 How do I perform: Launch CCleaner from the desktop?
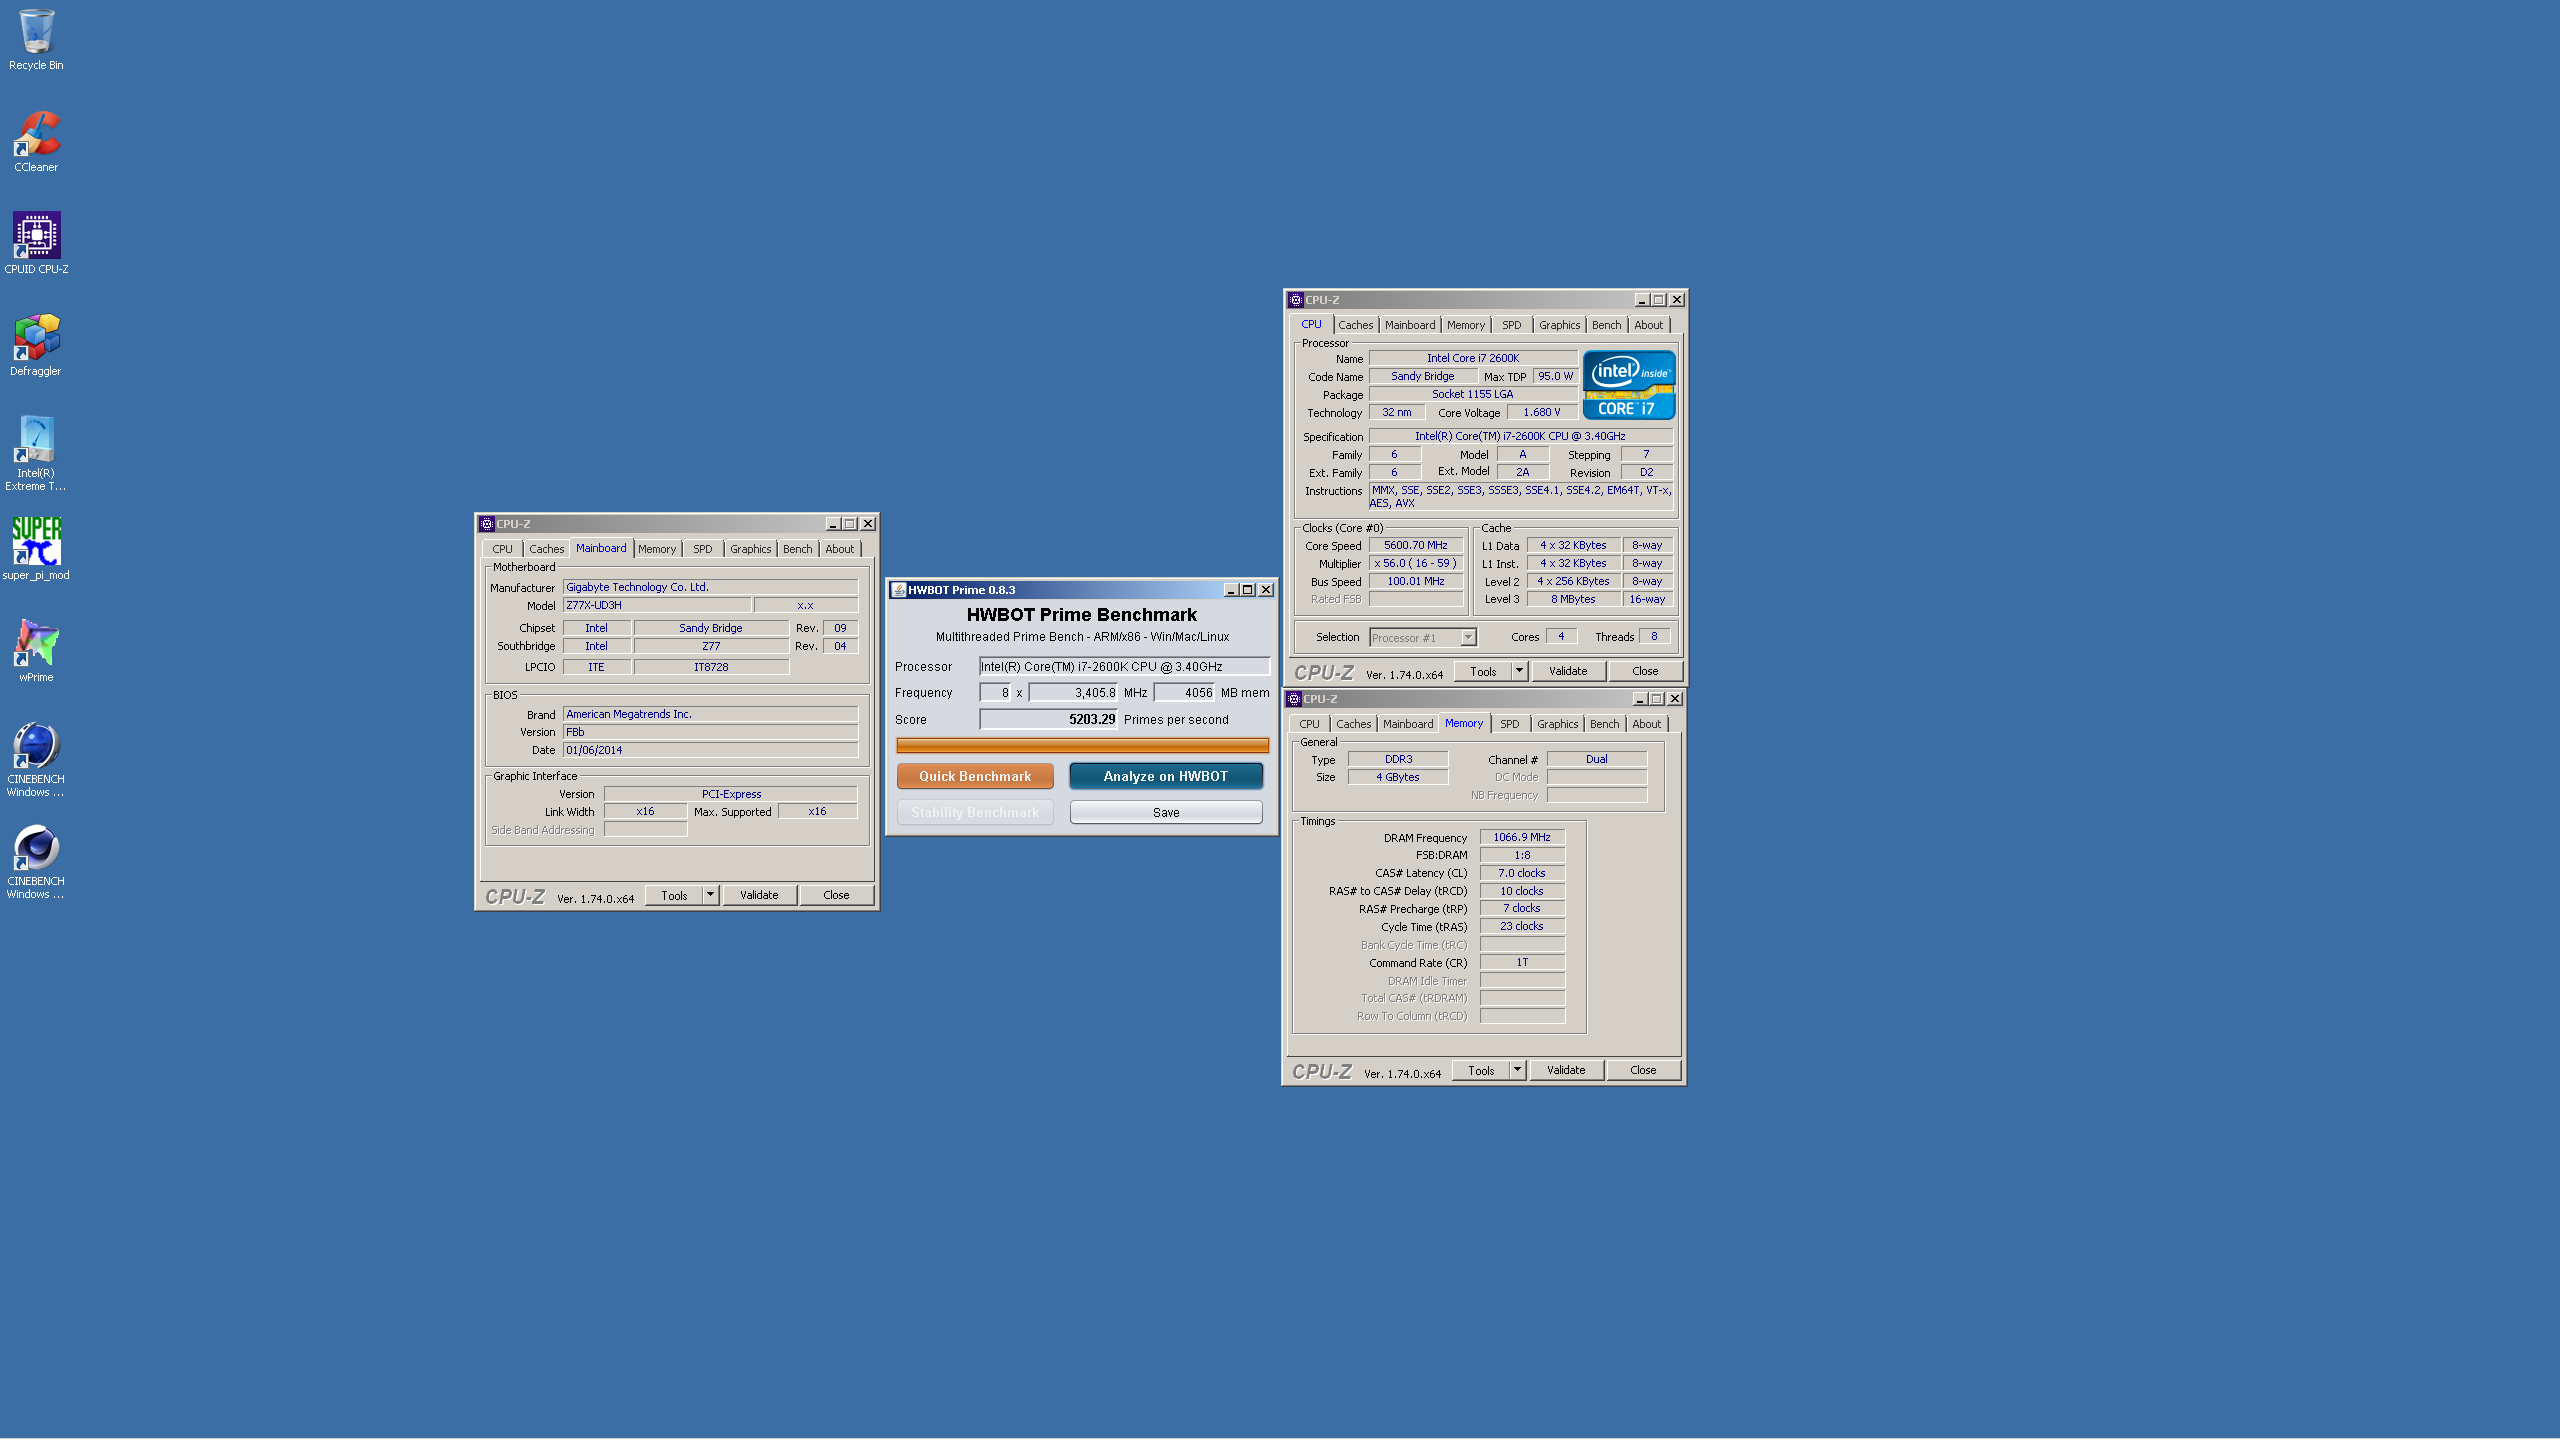point(36,141)
